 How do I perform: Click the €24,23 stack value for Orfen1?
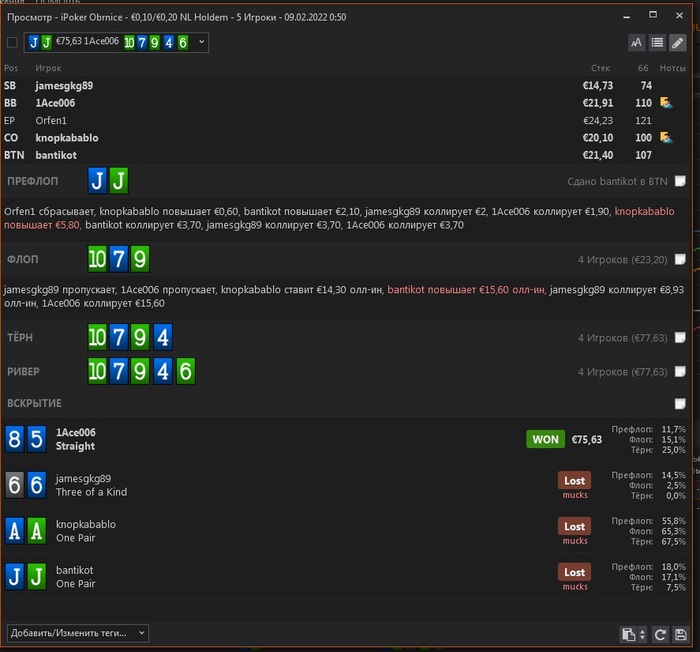point(598,121)
